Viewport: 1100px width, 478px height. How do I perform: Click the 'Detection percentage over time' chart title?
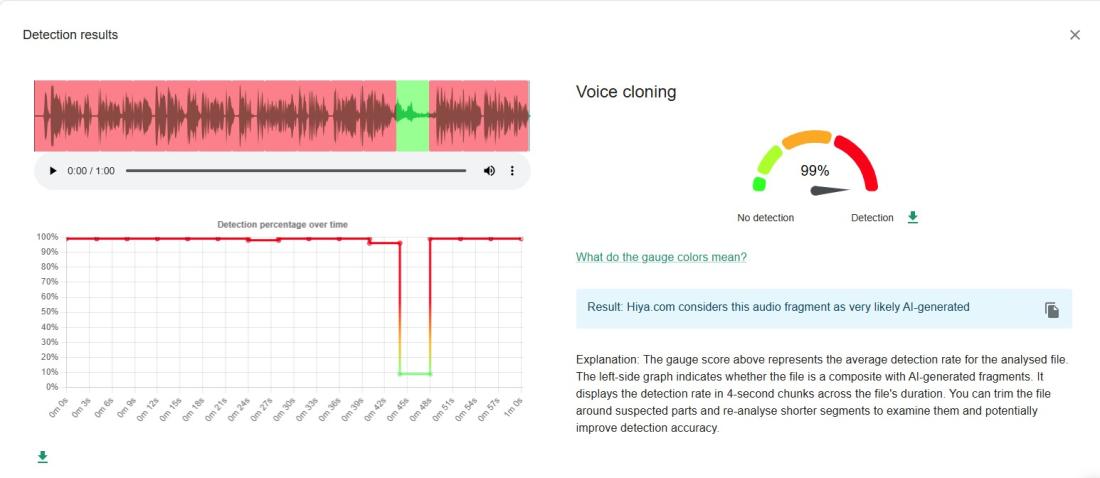(x=282, y=225)
